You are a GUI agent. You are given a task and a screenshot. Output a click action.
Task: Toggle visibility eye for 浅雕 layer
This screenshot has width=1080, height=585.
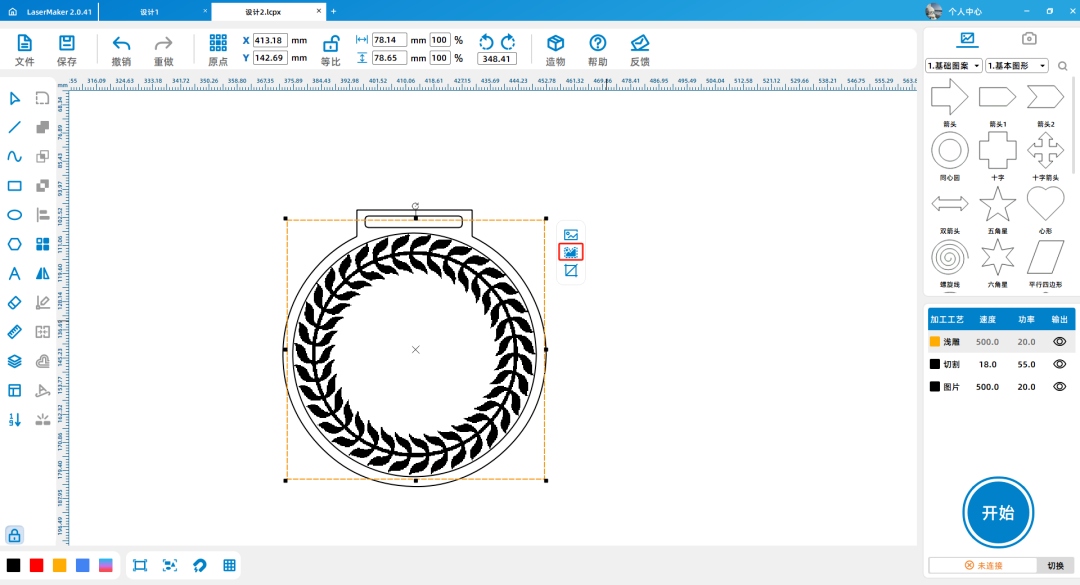tap(1059, 341)
